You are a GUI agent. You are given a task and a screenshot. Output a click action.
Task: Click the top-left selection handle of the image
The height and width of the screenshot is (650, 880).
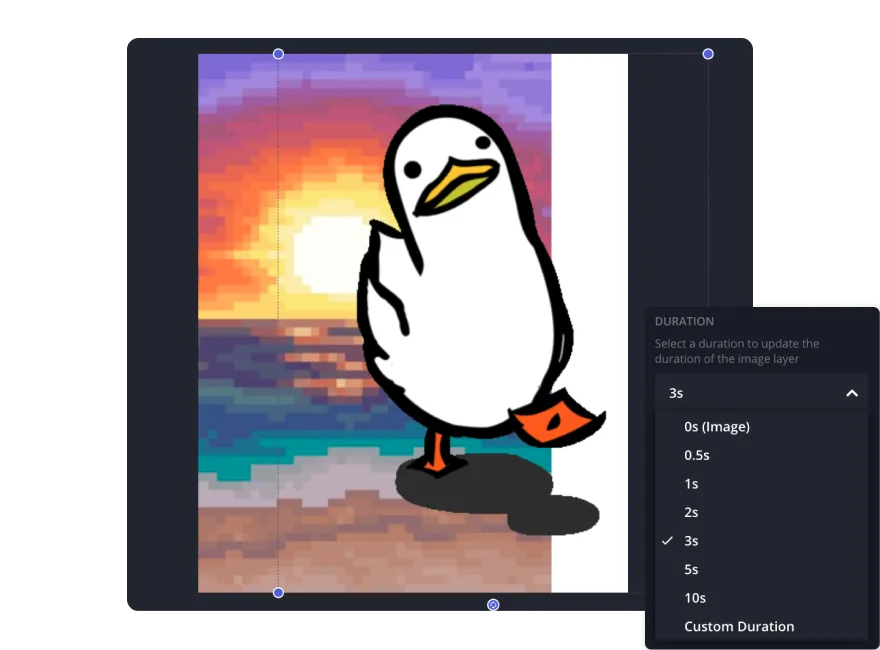[278, 54]
